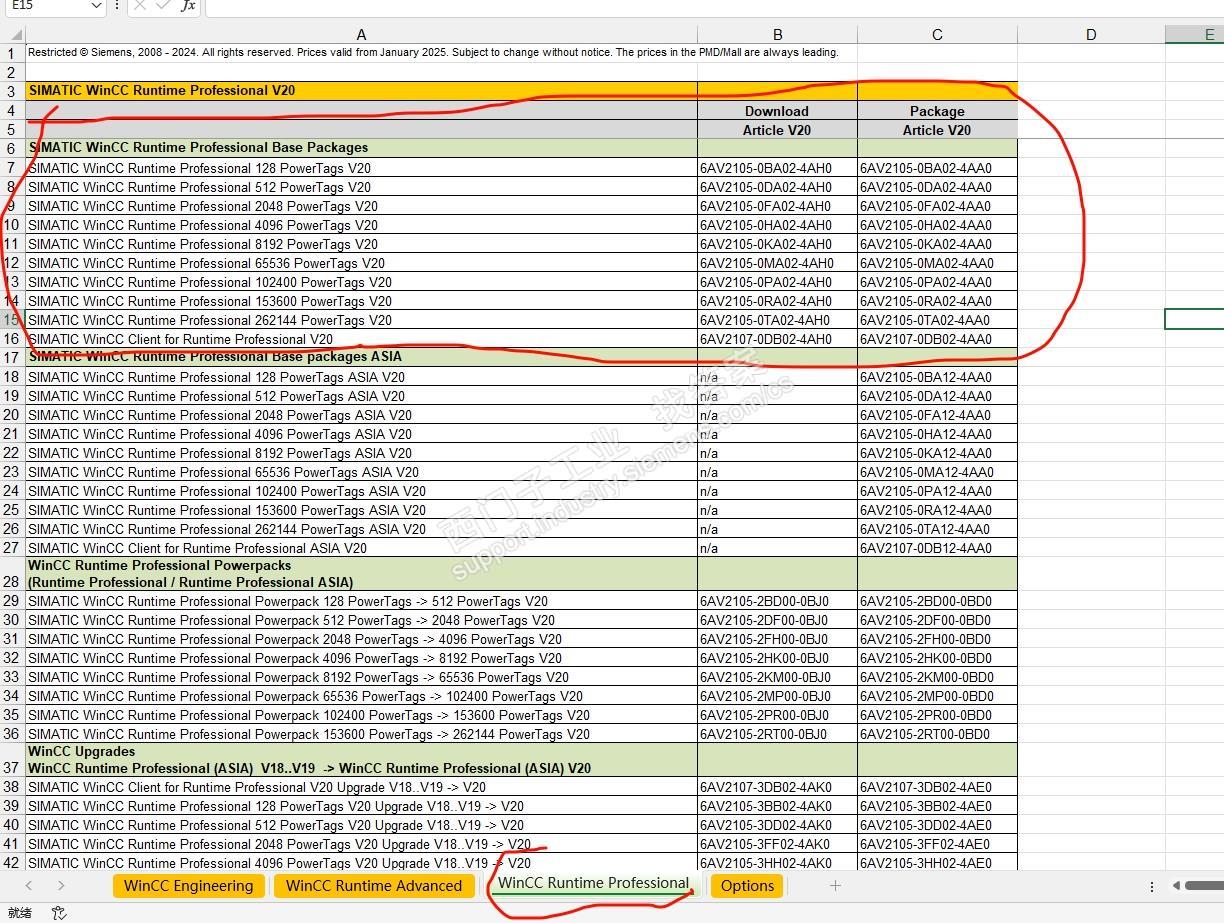Go to previous sheet with left arrow
The image size is (1224, 923).
tap(29, 885)
